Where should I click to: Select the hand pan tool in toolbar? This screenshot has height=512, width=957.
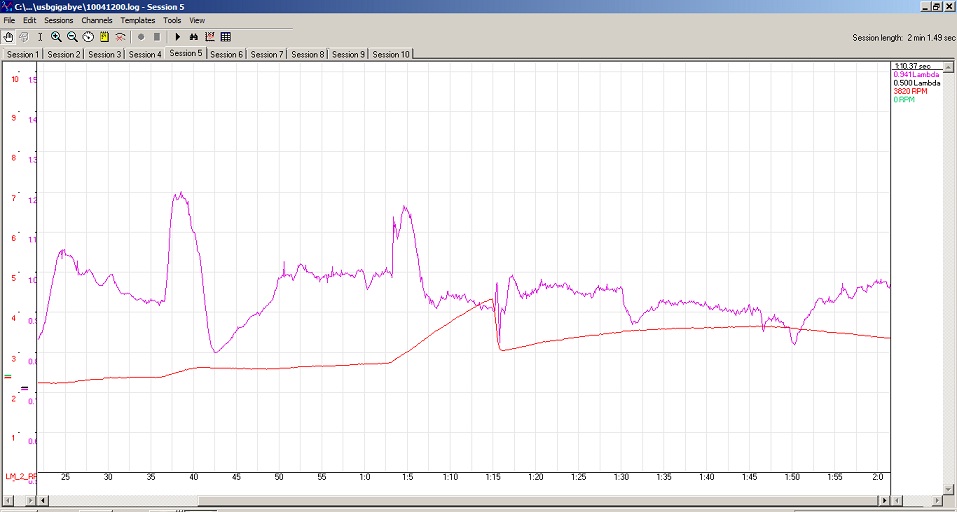point(8,37)
